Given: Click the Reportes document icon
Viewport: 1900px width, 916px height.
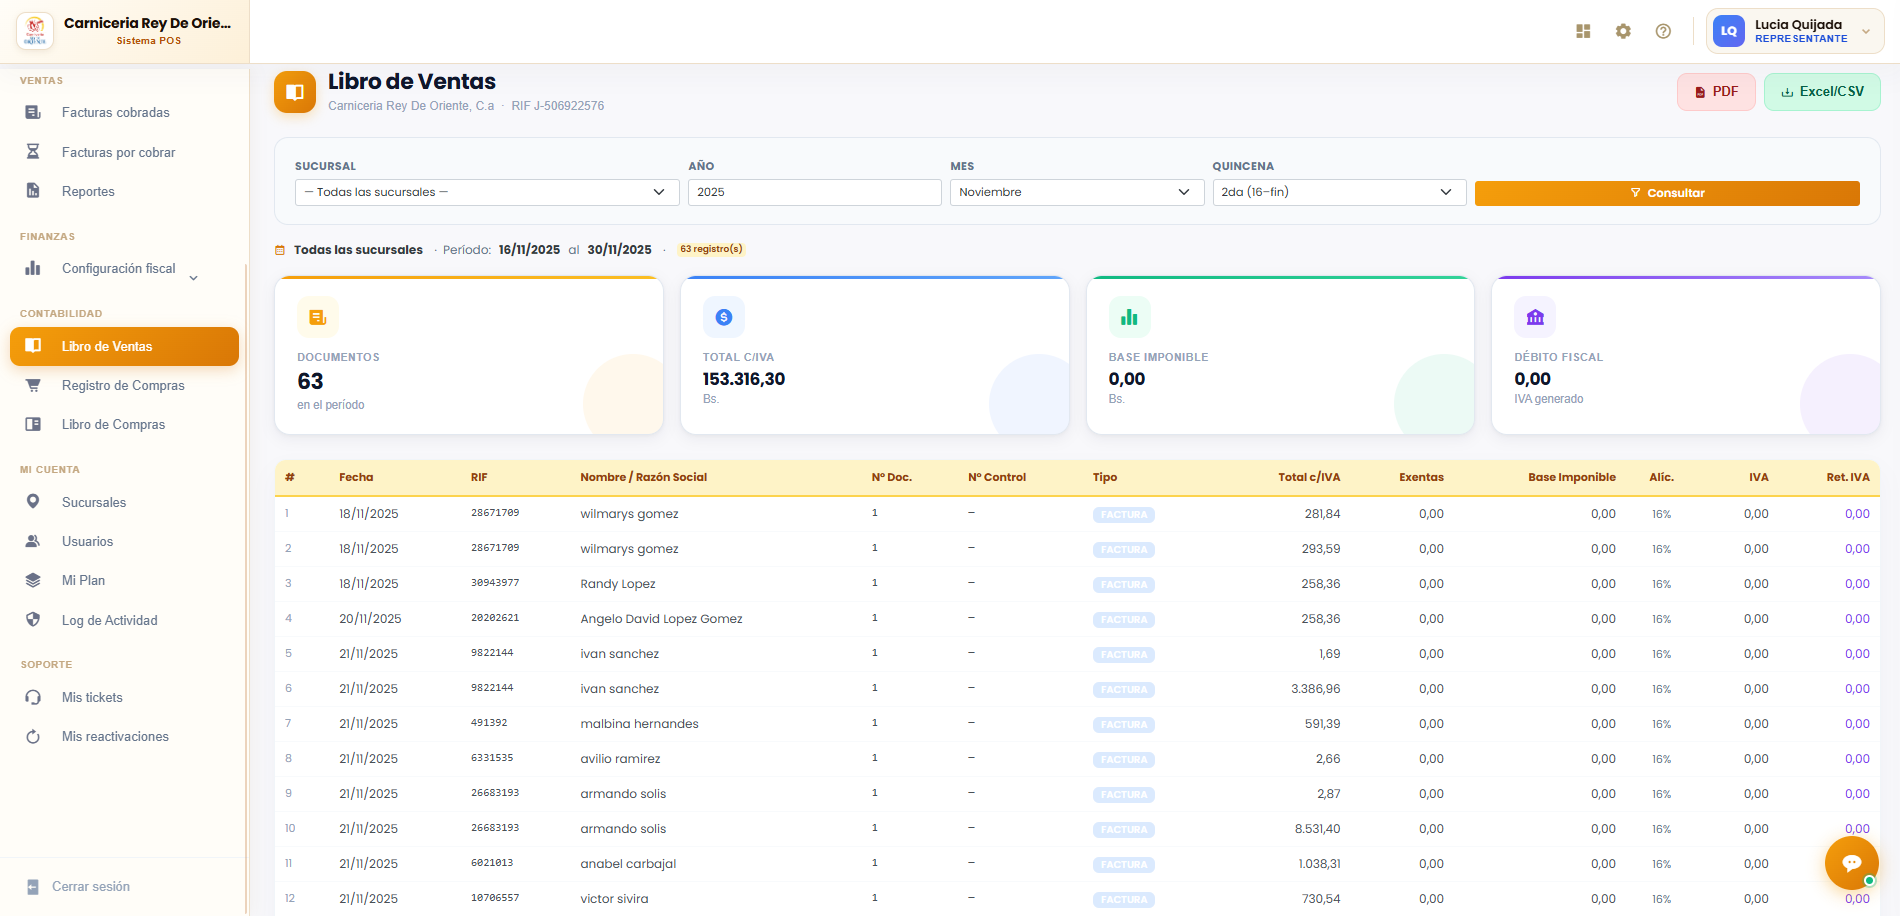Looking at the screenshot, I should point(33,191).
